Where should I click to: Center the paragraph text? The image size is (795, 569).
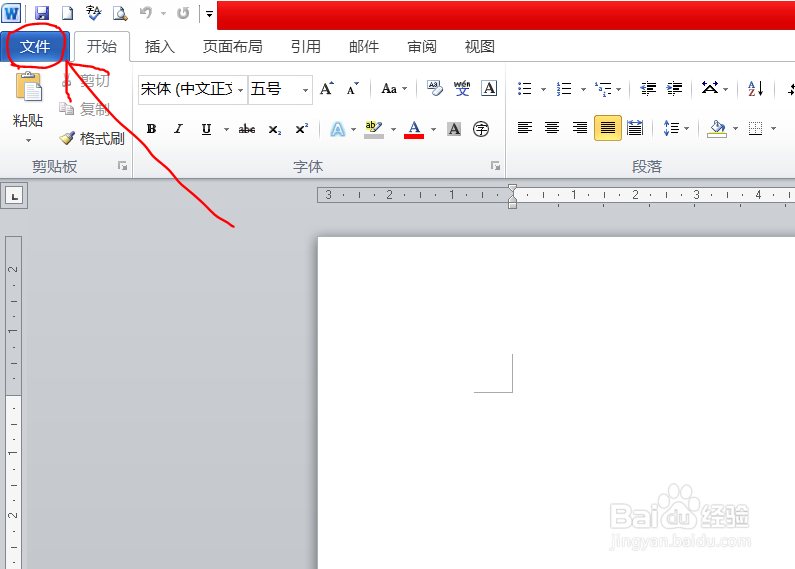coord(552,128)
